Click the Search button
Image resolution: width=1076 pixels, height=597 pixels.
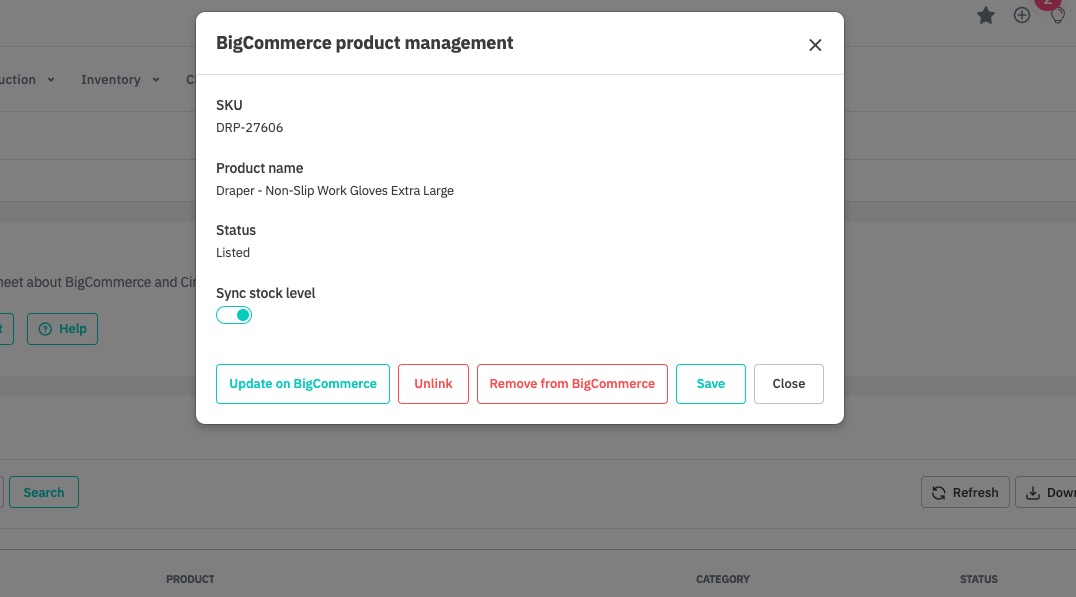[44, 492]
